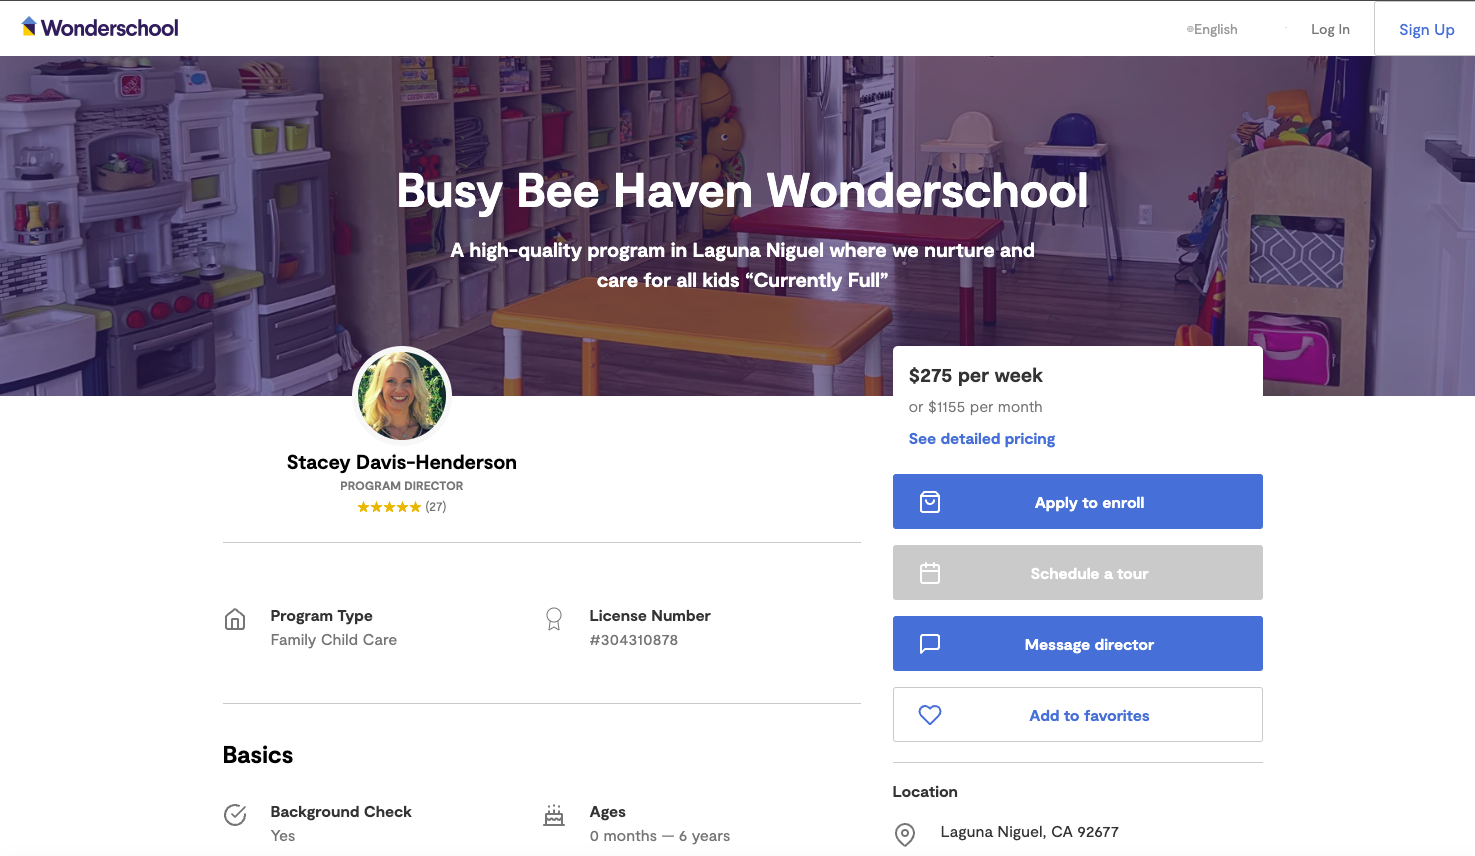
Task: Select the Family Child Care text
Action: point(334,640)
